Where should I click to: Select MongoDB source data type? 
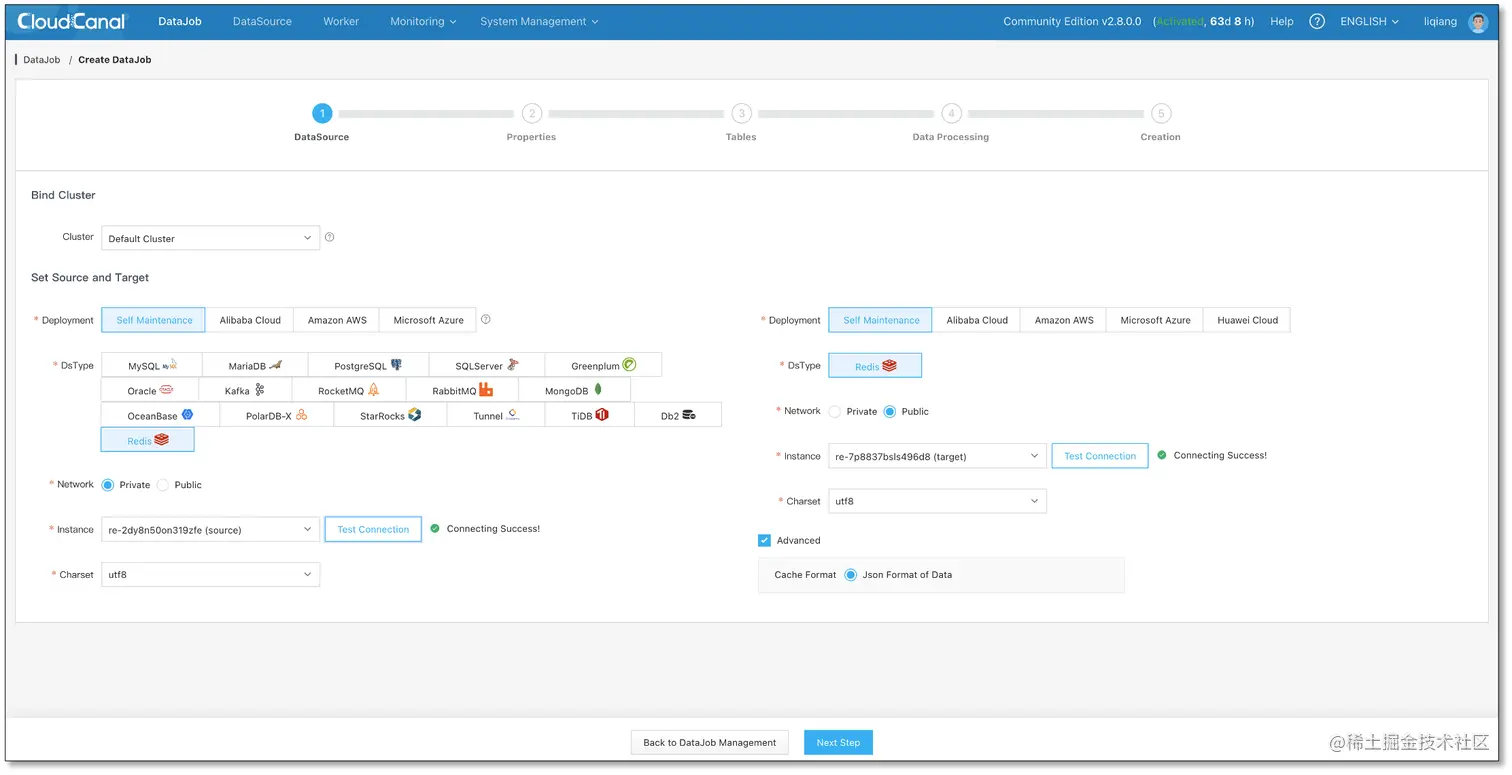574,391
